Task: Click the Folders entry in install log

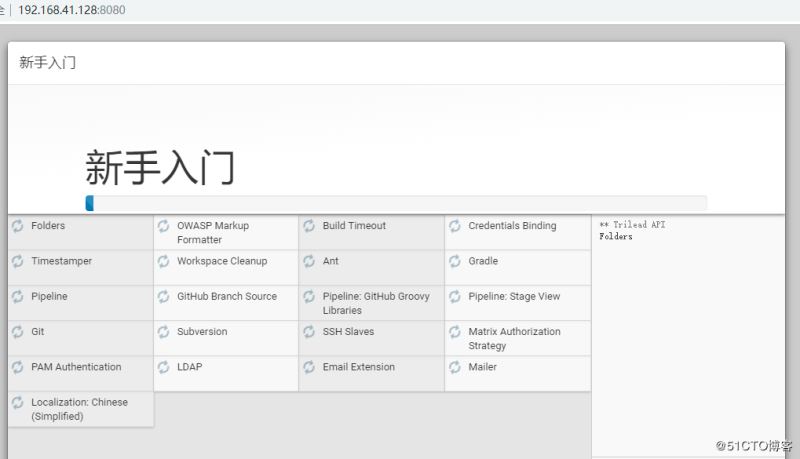Action: (x=616, y=237)
